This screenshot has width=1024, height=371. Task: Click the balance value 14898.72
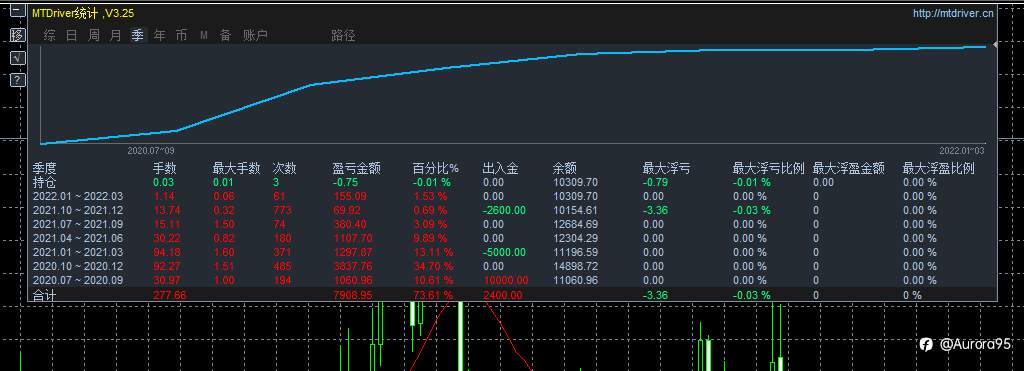coord(575,266)
